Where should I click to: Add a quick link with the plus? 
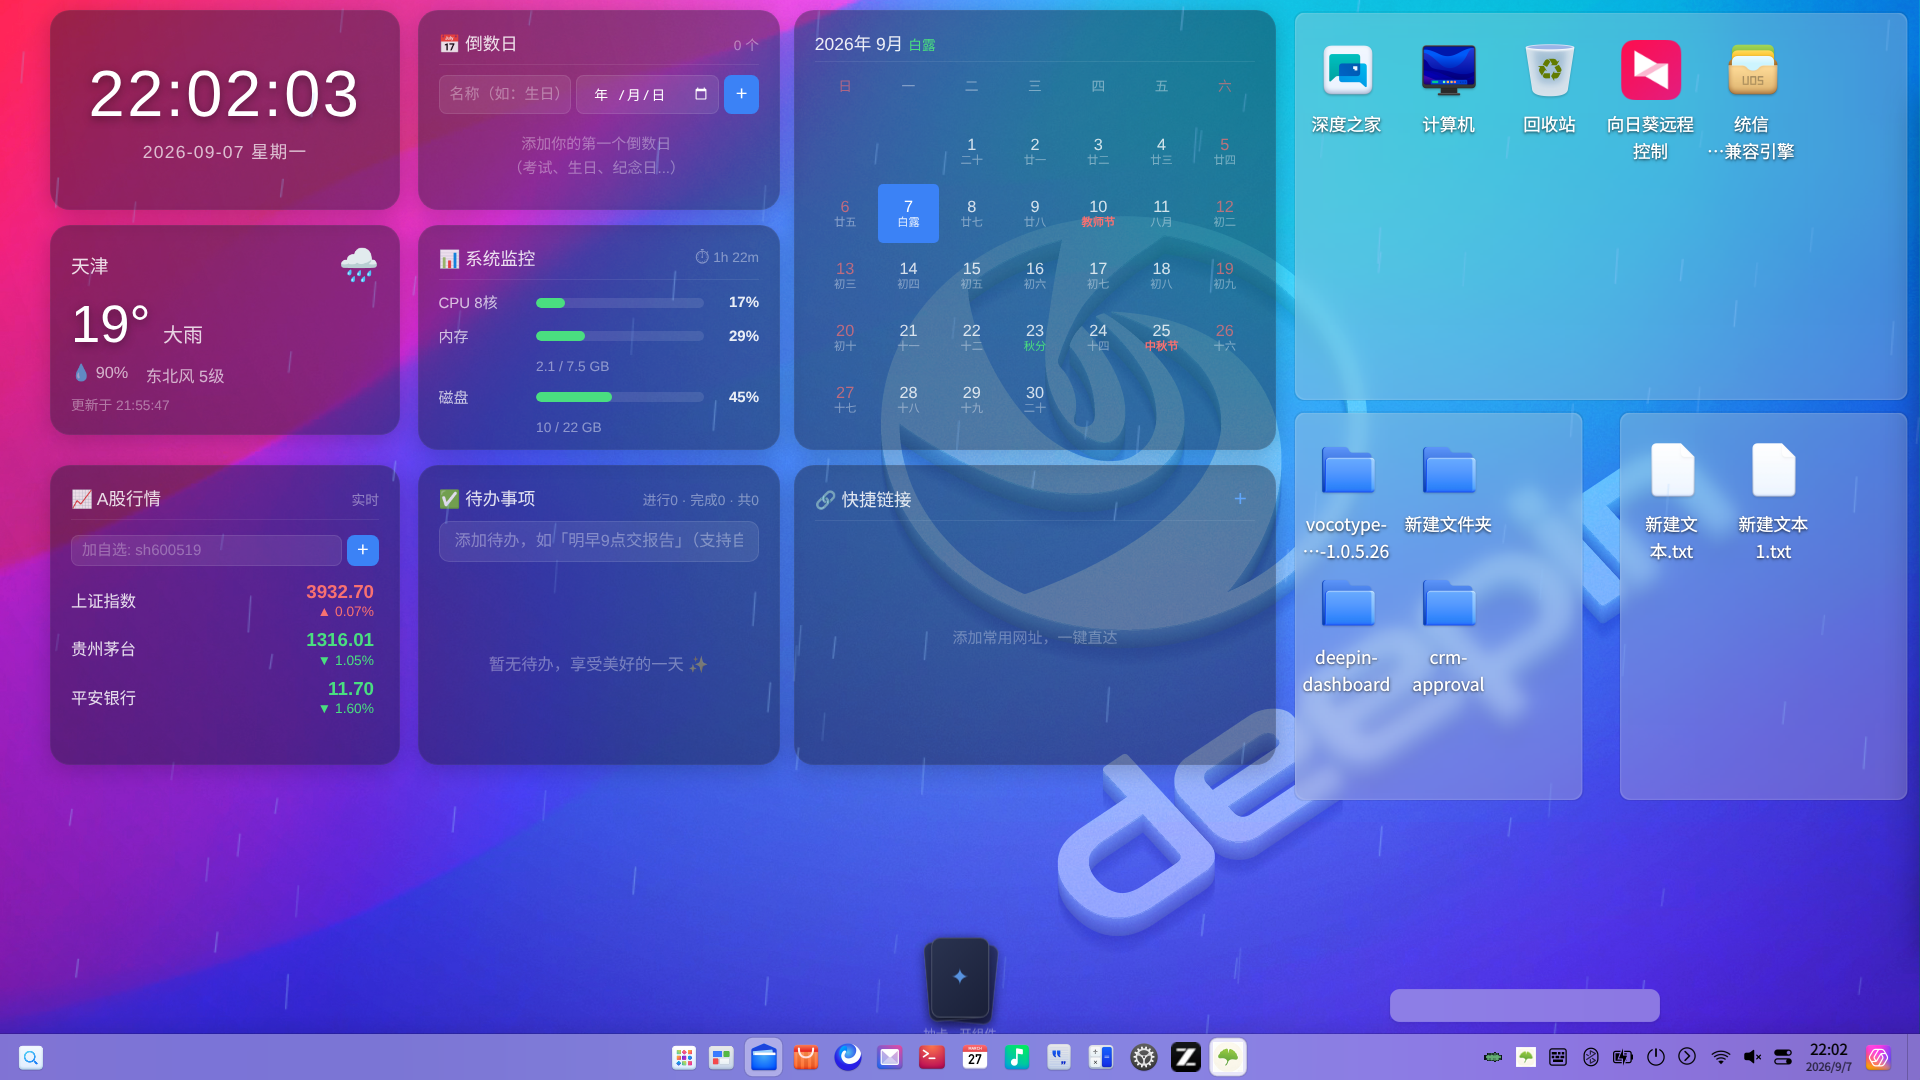1240,498
